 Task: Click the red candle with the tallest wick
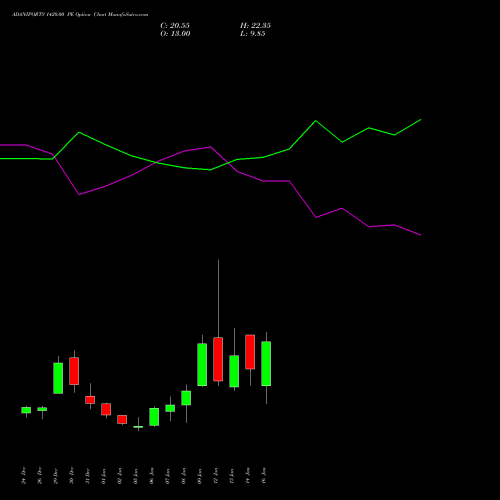click(x=218, y=359)
